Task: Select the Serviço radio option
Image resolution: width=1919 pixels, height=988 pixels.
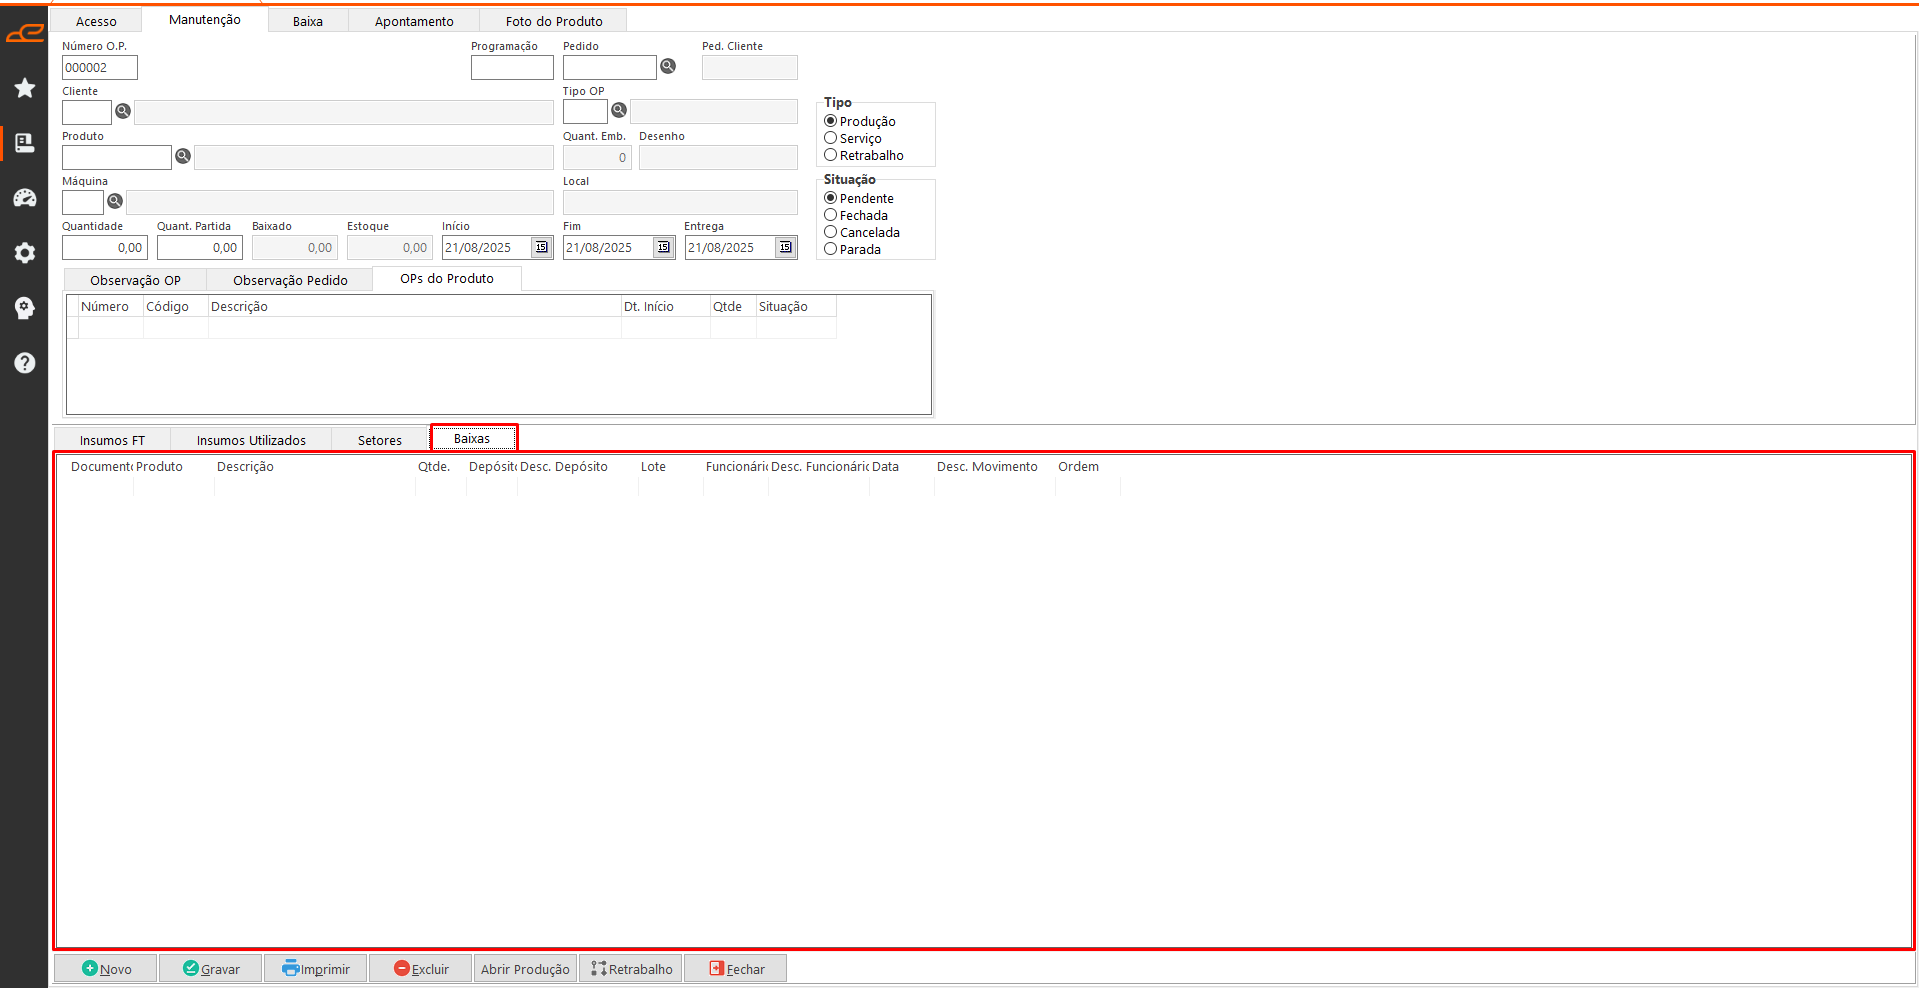Action: tap(830, 138)
